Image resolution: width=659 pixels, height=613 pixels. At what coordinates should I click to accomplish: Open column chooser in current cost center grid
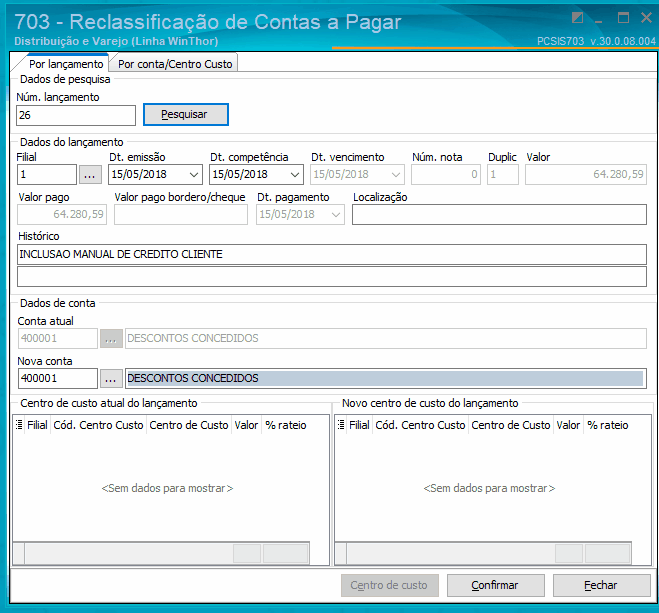pyautogui.click(x=19, y=425)
